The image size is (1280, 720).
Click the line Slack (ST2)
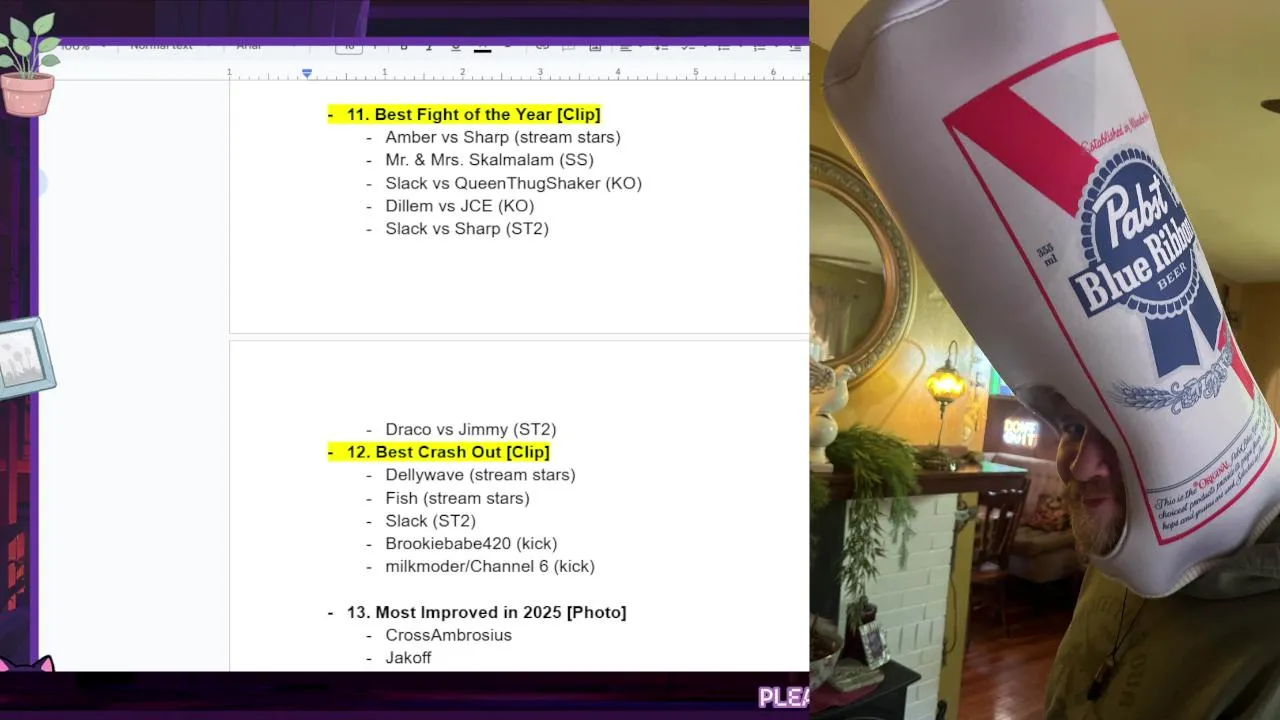point(430,521)
